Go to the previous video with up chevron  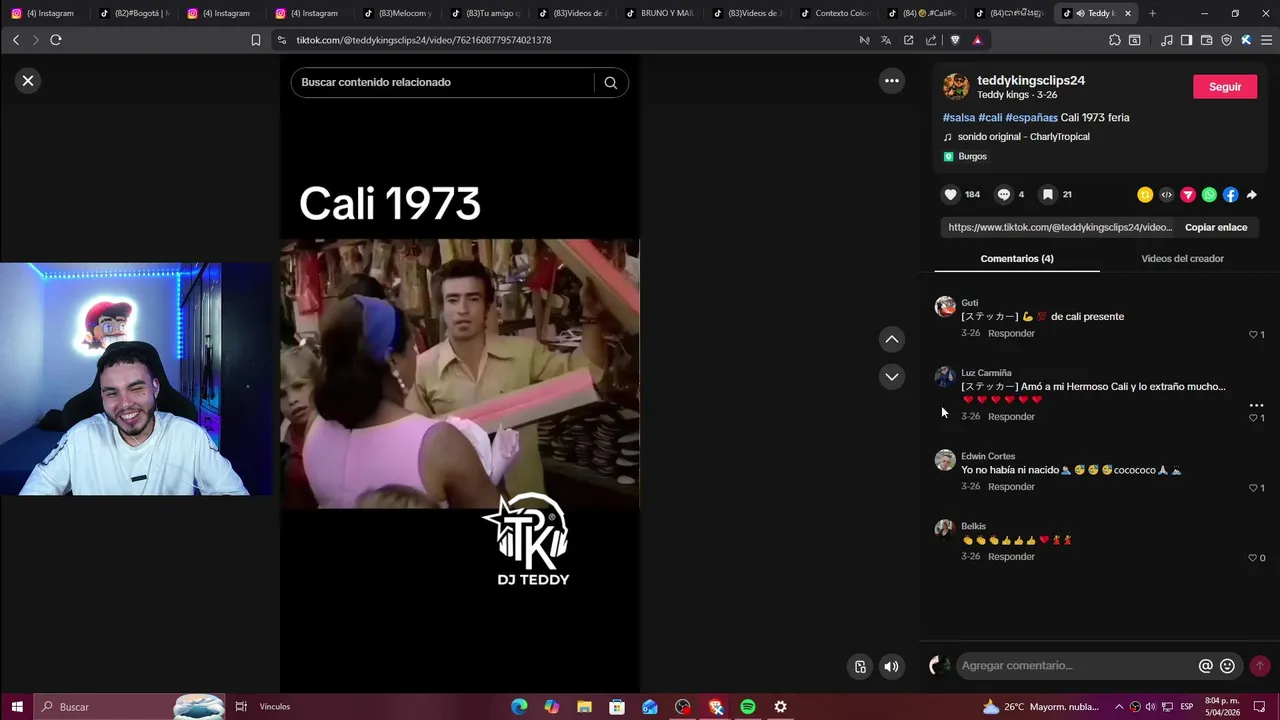[892, 339]
